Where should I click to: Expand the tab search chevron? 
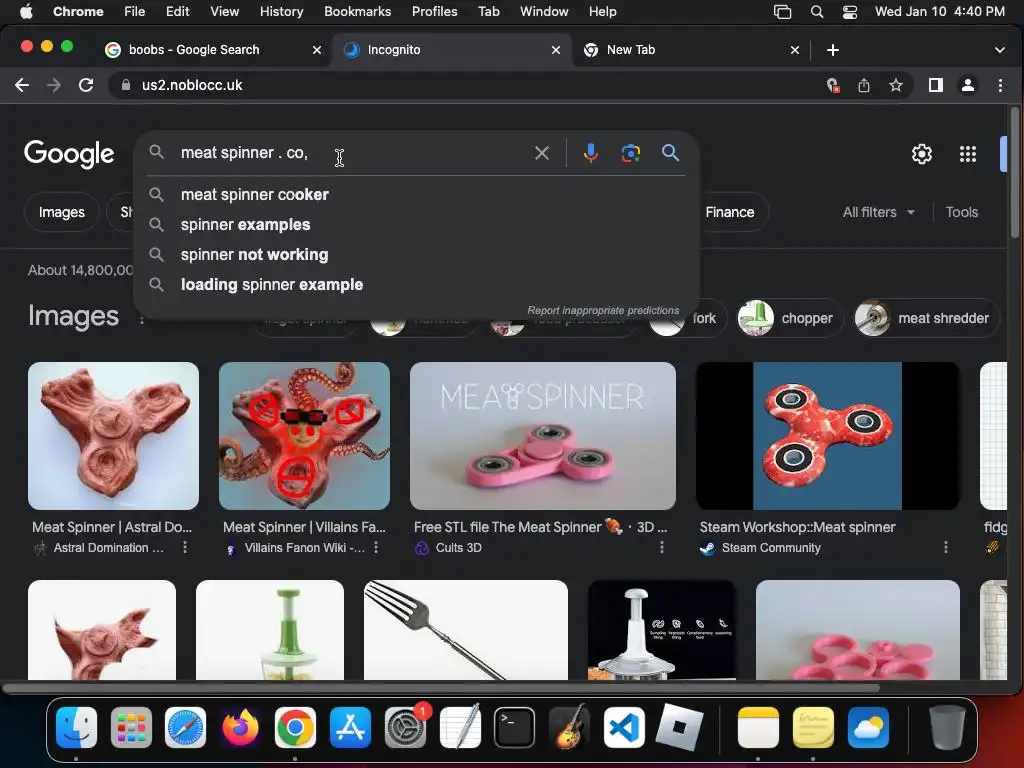click(x=999, y=50)
